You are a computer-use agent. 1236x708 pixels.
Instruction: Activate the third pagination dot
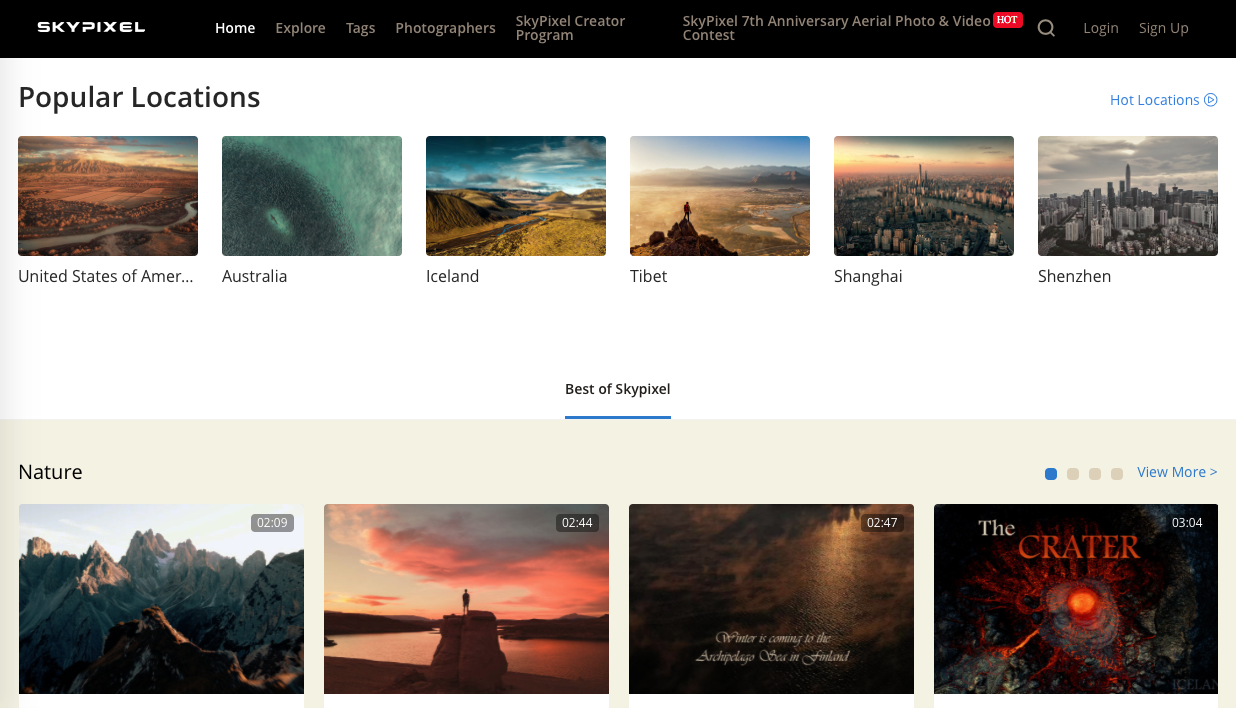pos(1095,473)
